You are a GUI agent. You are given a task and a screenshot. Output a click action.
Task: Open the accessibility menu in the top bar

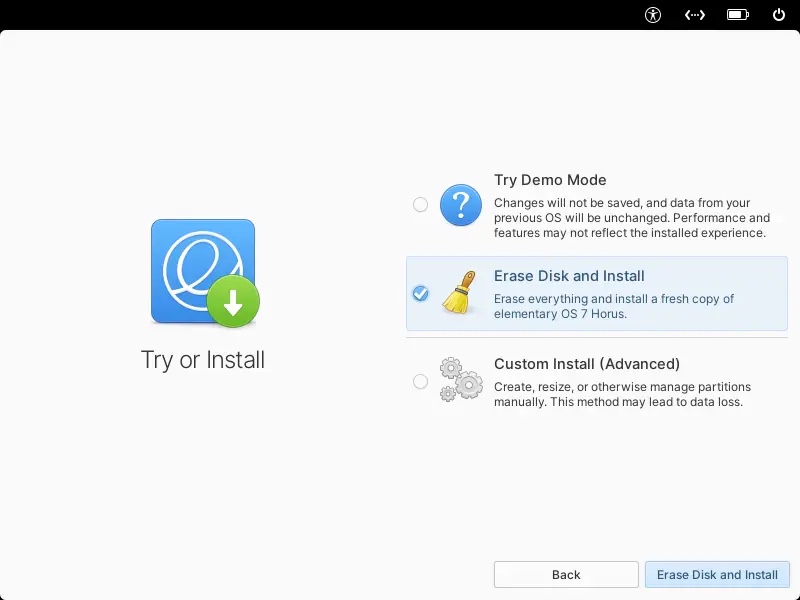[652, 15]
